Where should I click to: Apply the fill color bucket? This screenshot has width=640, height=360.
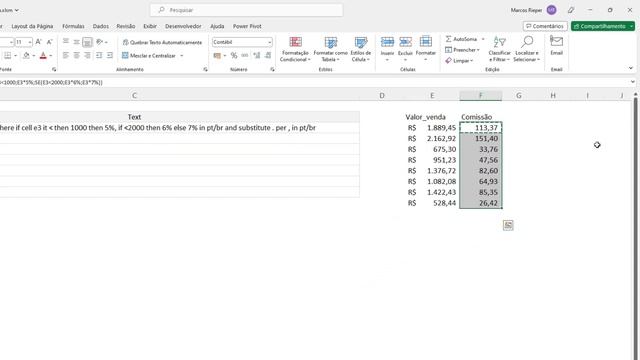point(26,56)
